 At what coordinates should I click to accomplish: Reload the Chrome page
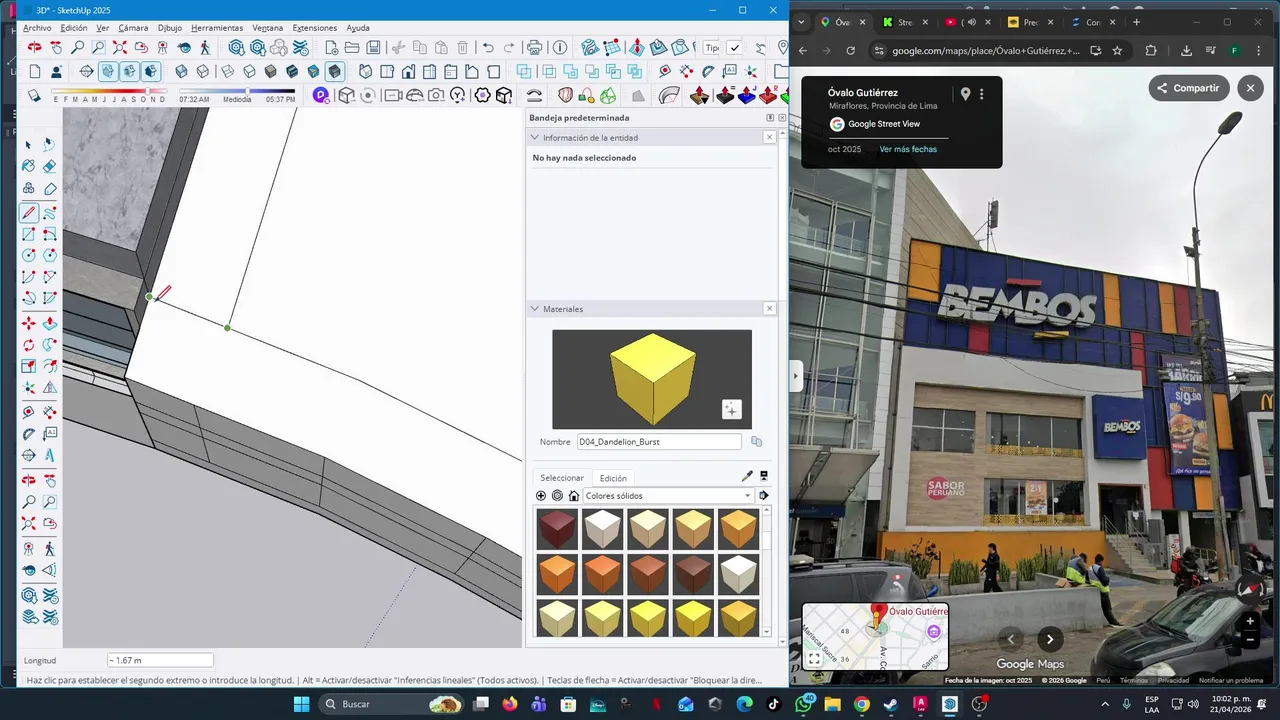tap(850, 50)
